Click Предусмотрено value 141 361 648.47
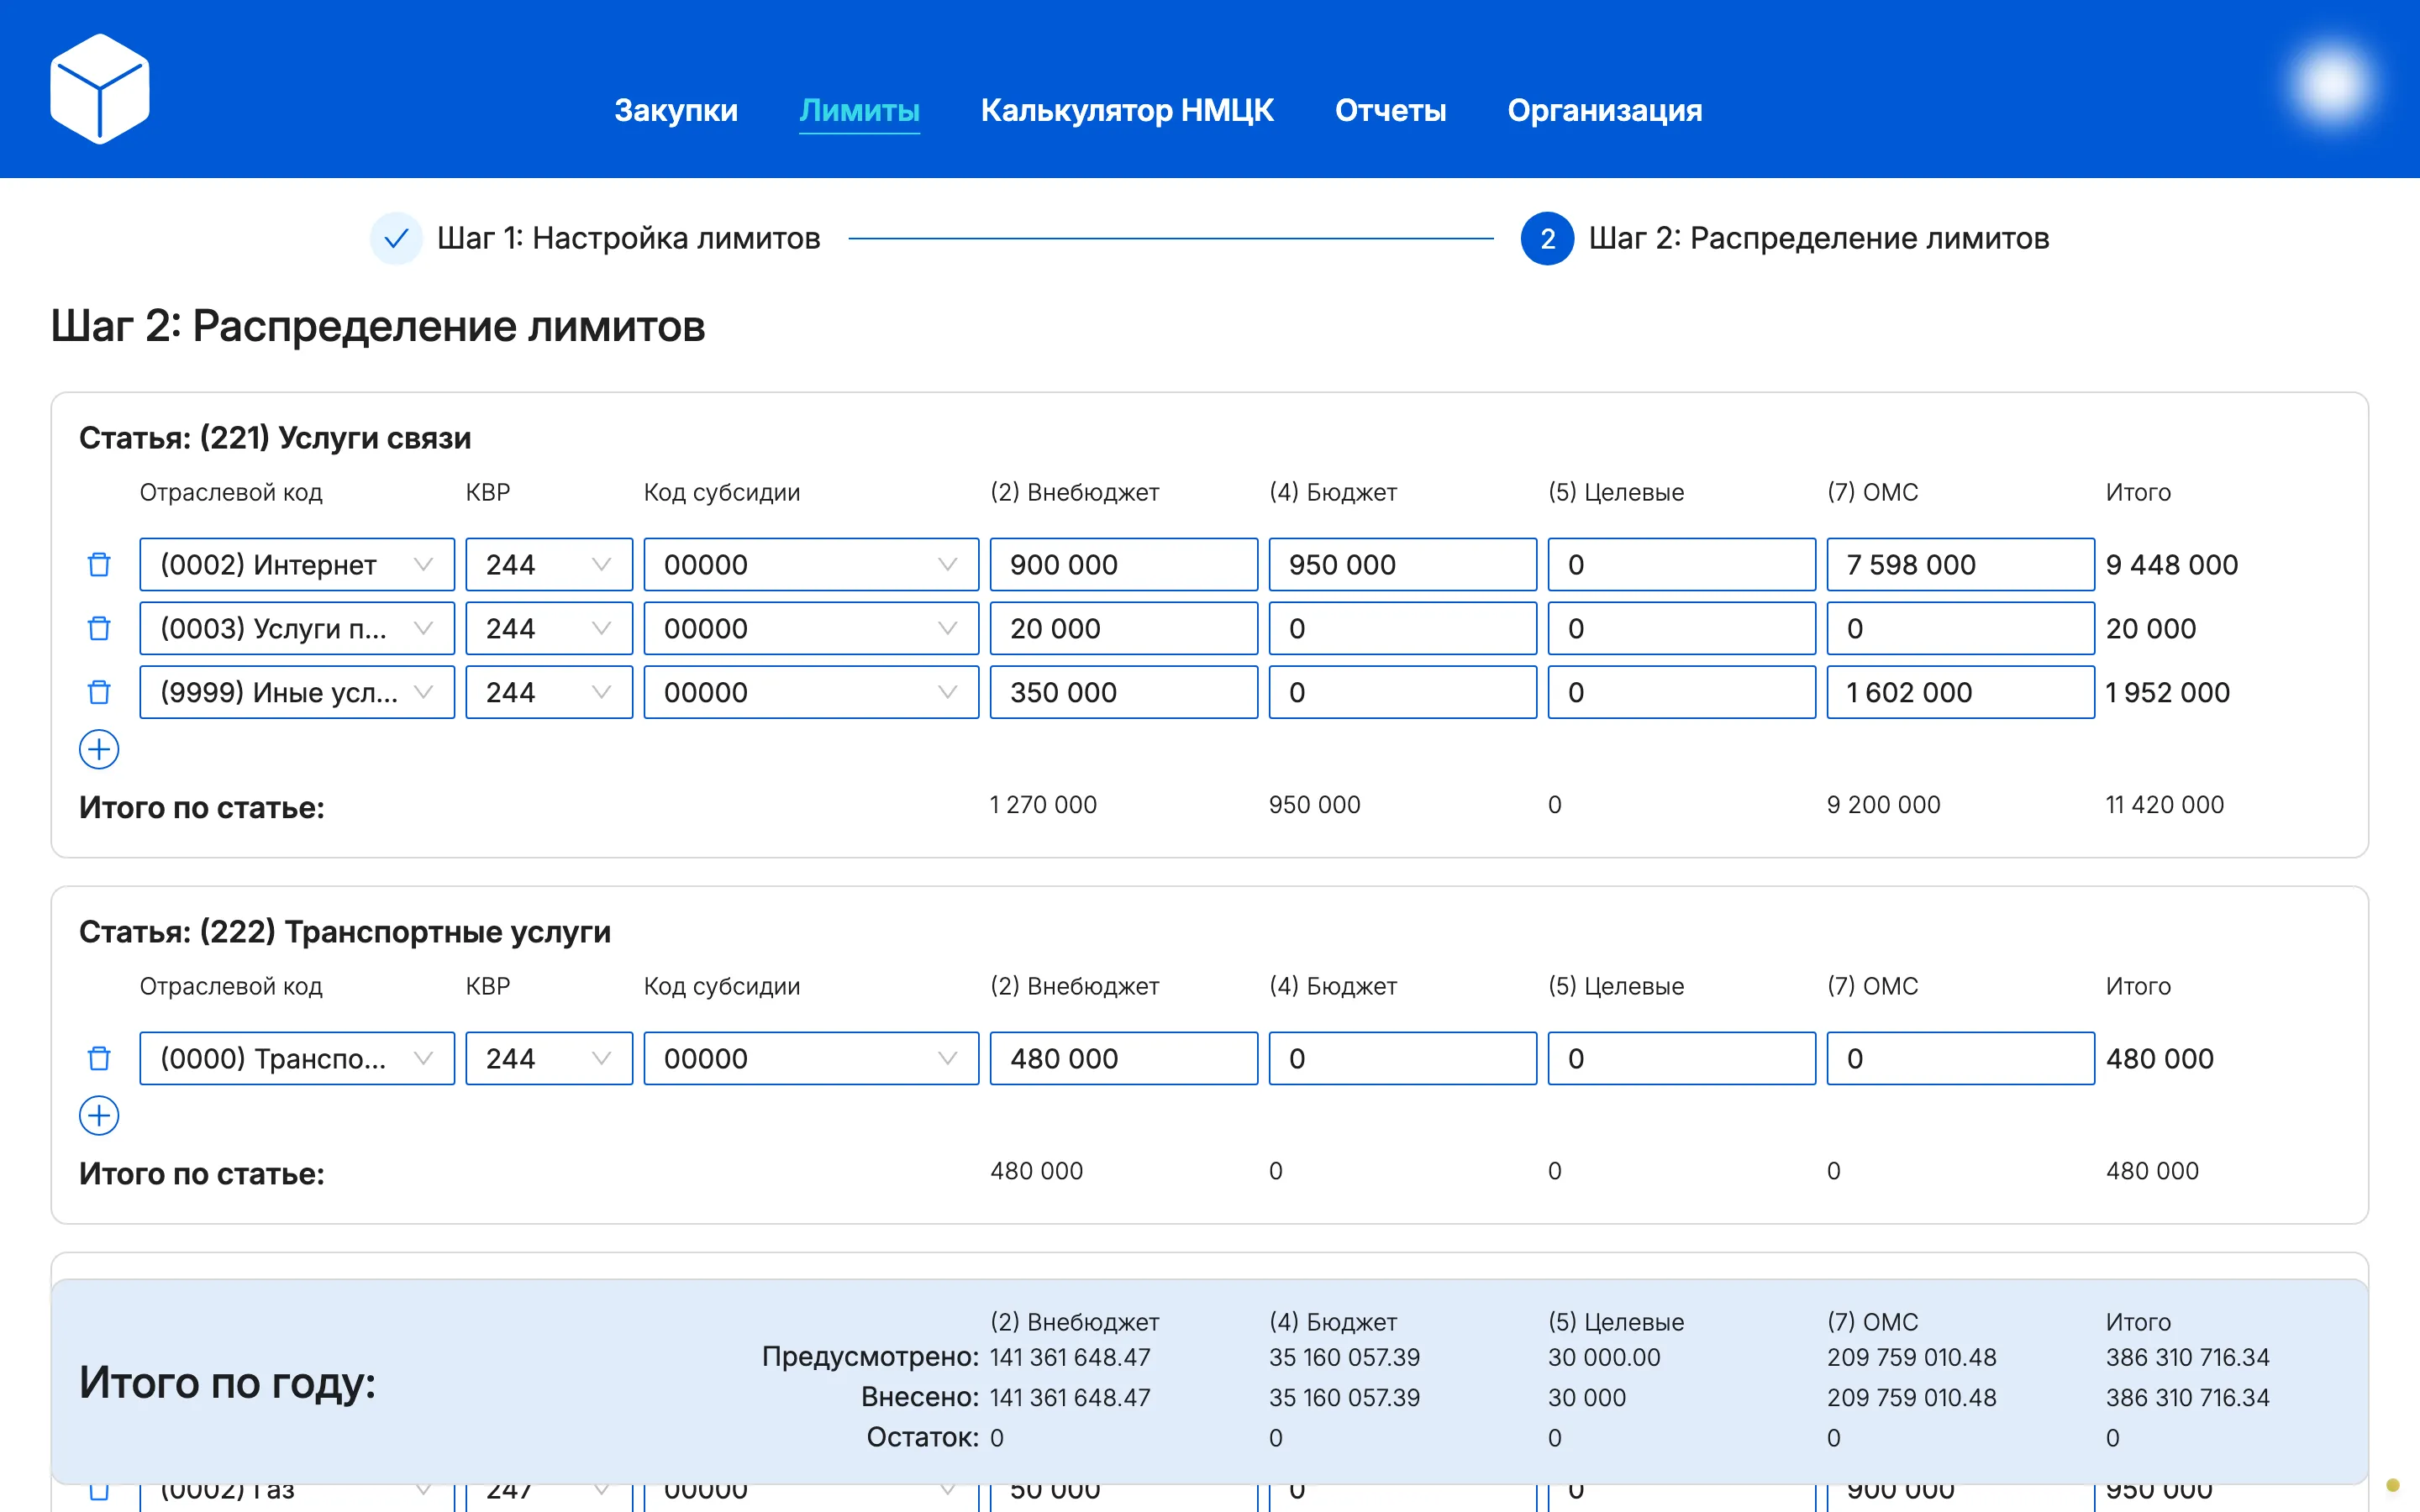 click(x=1070, y=1357)
